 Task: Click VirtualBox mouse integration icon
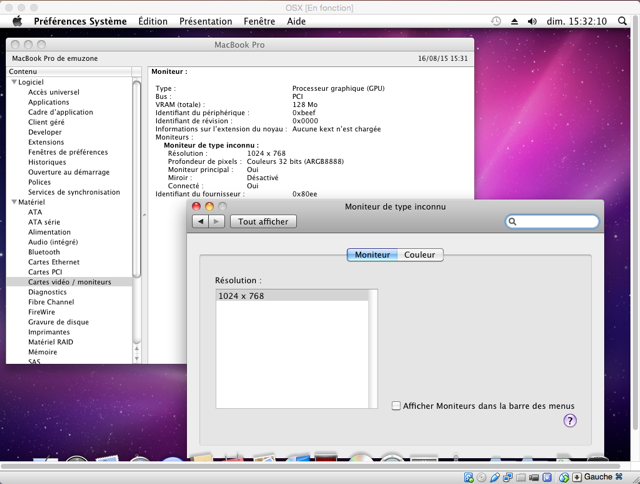[564, 477]
